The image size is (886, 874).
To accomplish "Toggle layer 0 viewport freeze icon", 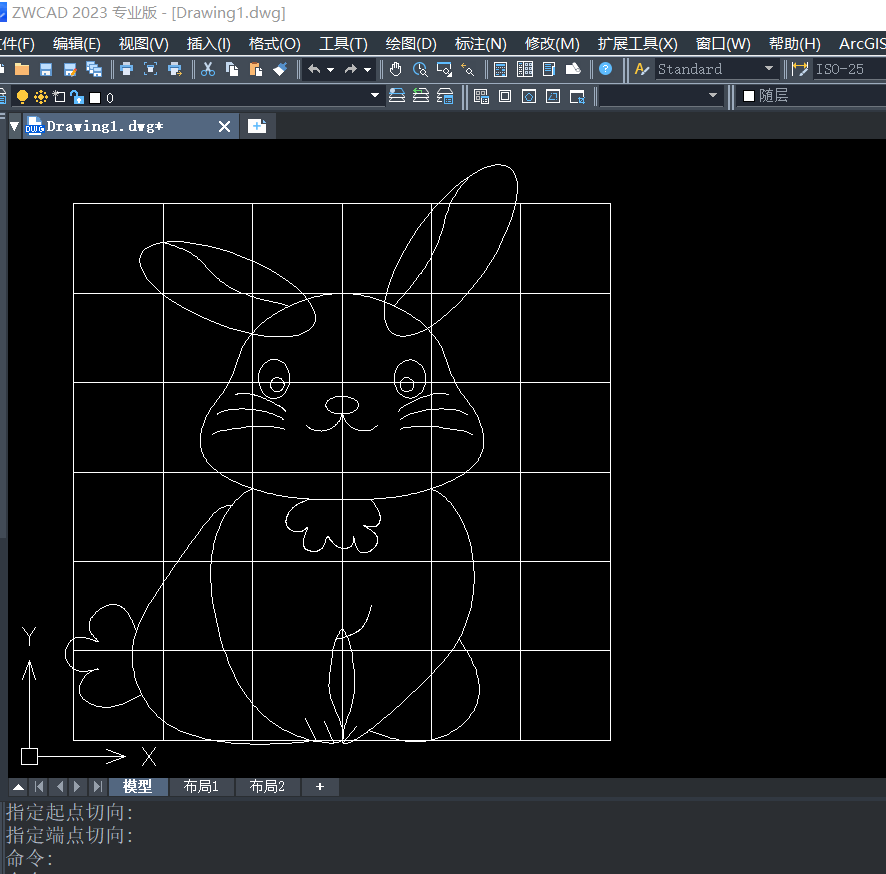I will [x=59, y=97].
